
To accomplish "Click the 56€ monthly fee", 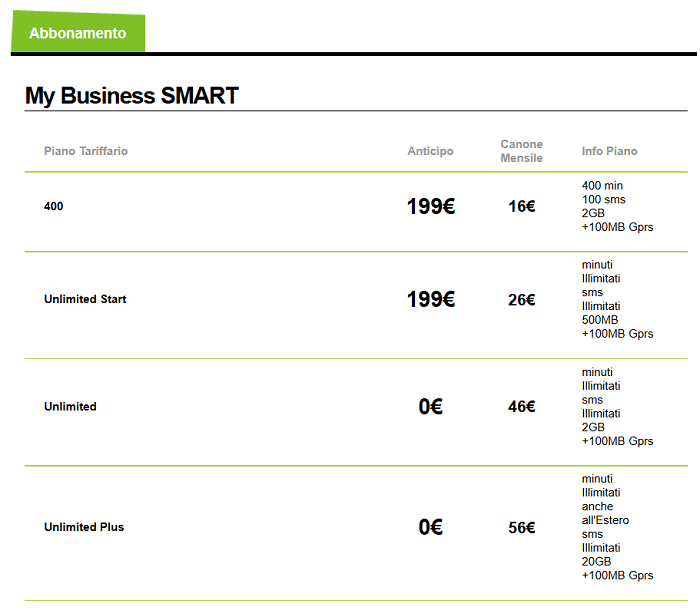I will (x=521, y=528).
